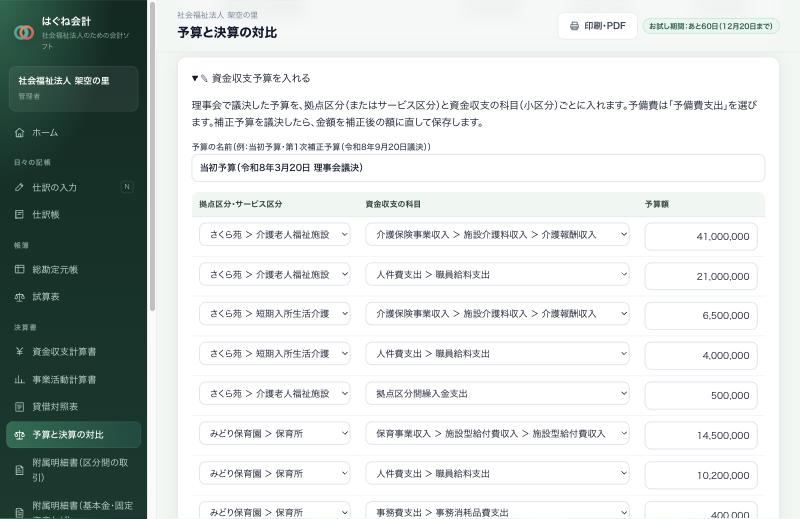This screenshot has width=800, height=519.
Task: Click the 4,000,000 budget amount field
Action: [x=701, y=355]
